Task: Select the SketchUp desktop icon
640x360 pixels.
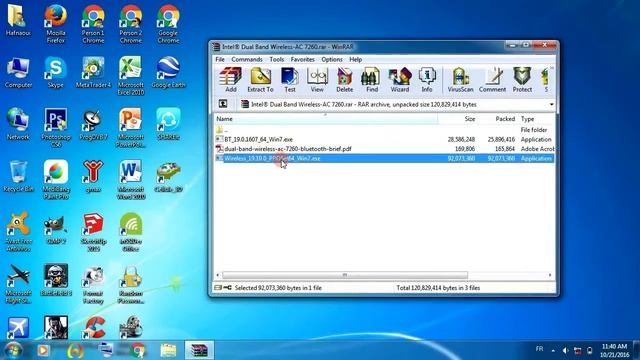Action: (x=93, y=232)
